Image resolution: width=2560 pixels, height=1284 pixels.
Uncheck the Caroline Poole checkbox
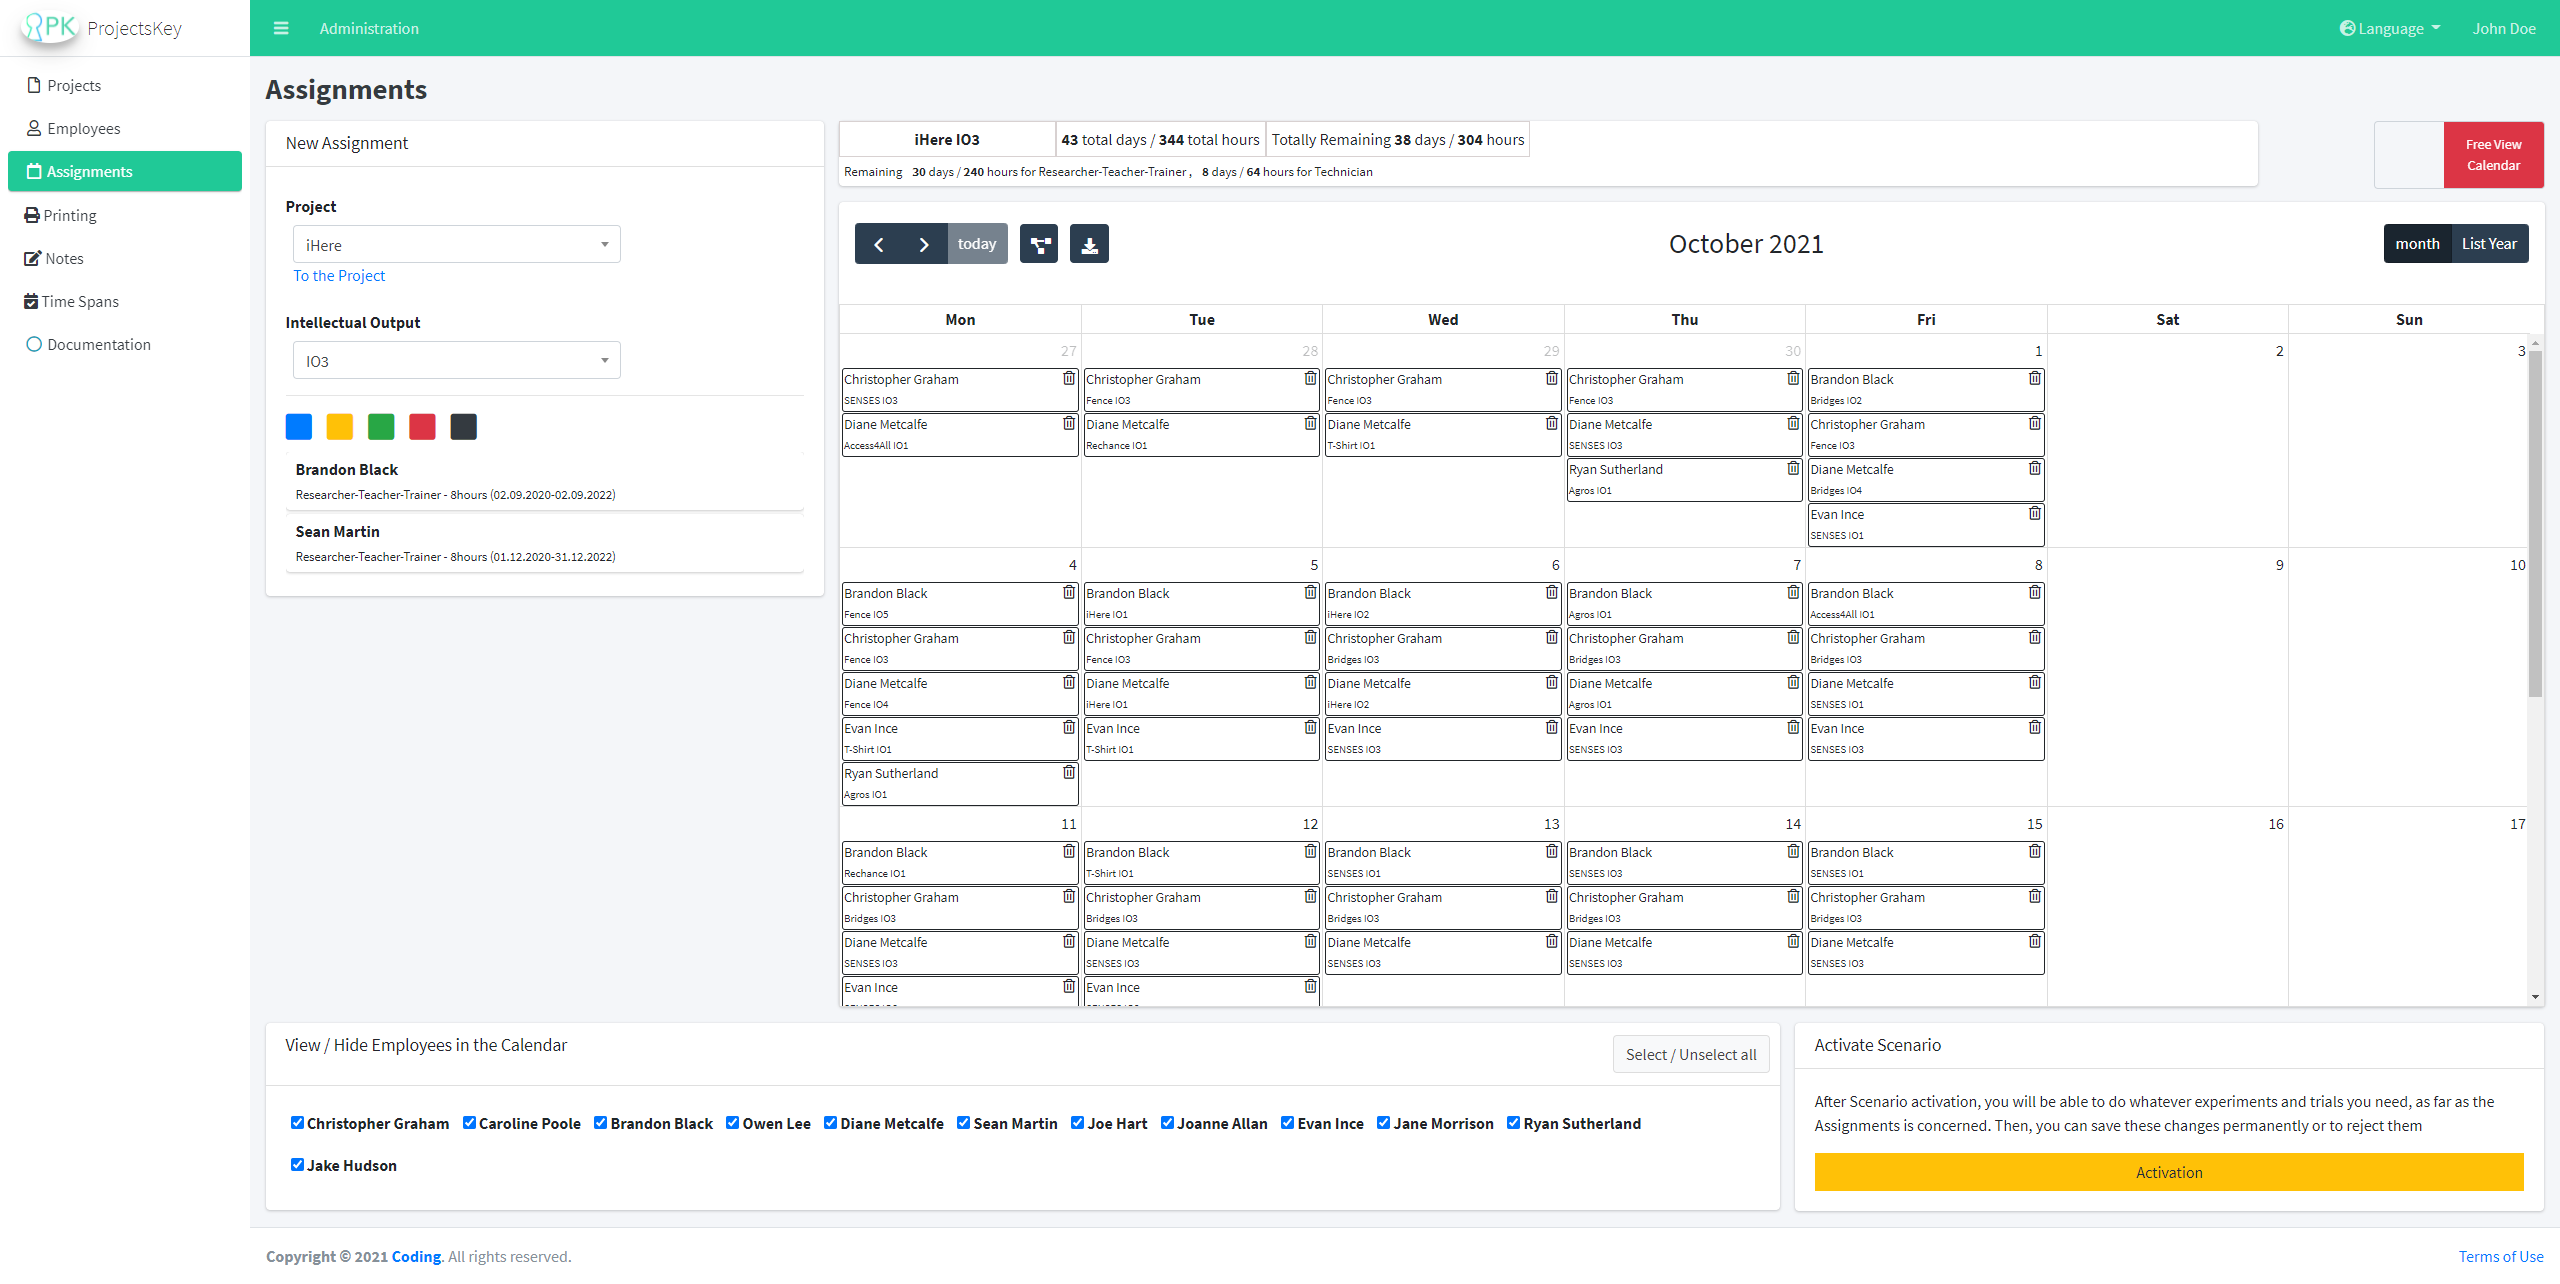pos(469,1122)
